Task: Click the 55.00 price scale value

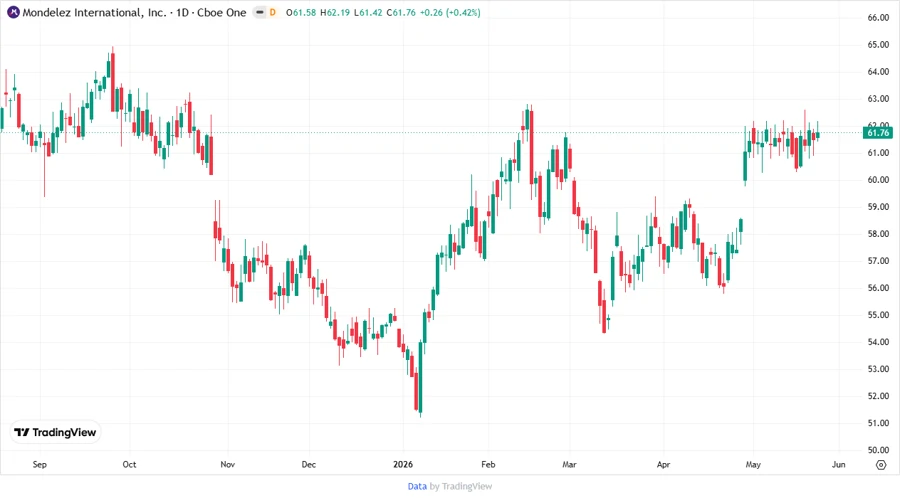Action: (x=878, y=315)
